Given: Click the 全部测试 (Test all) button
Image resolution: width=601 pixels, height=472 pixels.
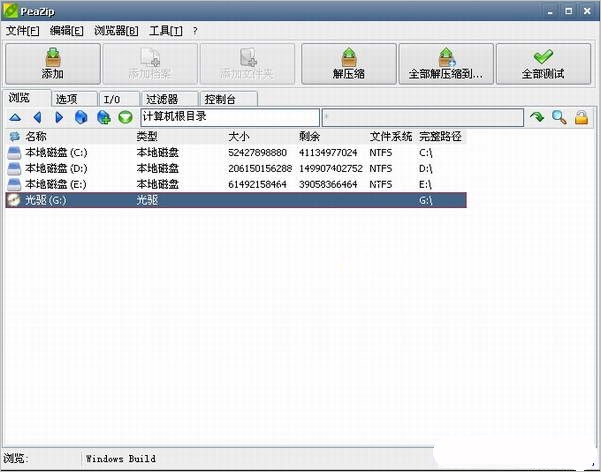Looking at the screenshot, I should [x=544, y=64].
